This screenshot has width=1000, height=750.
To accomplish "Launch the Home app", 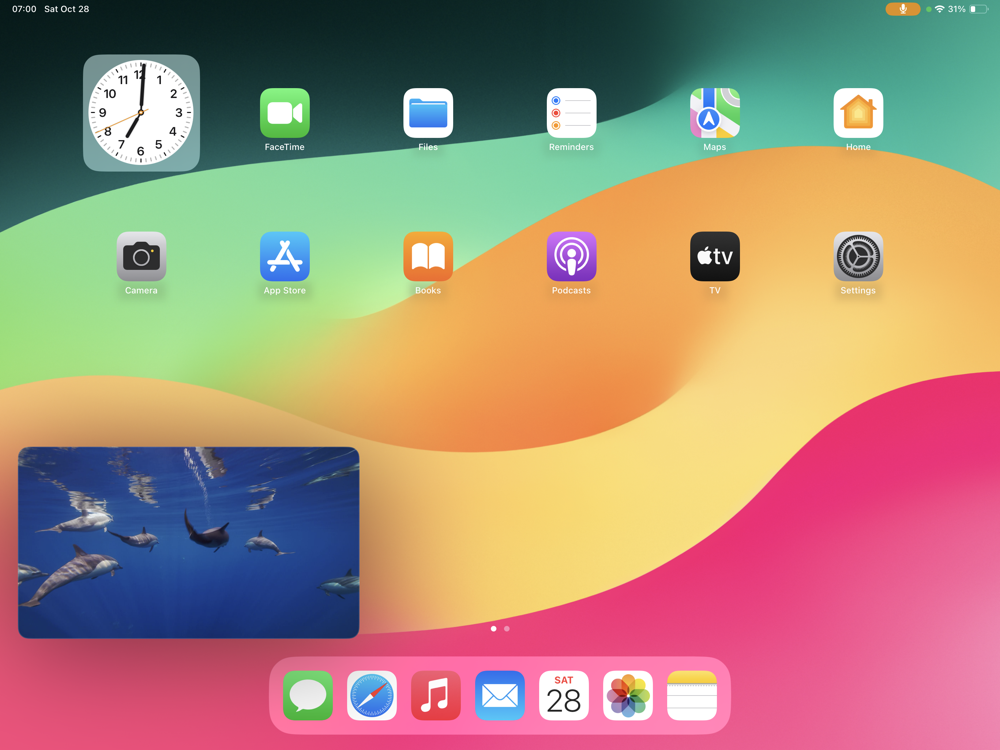I will click(x=858, y=113).
